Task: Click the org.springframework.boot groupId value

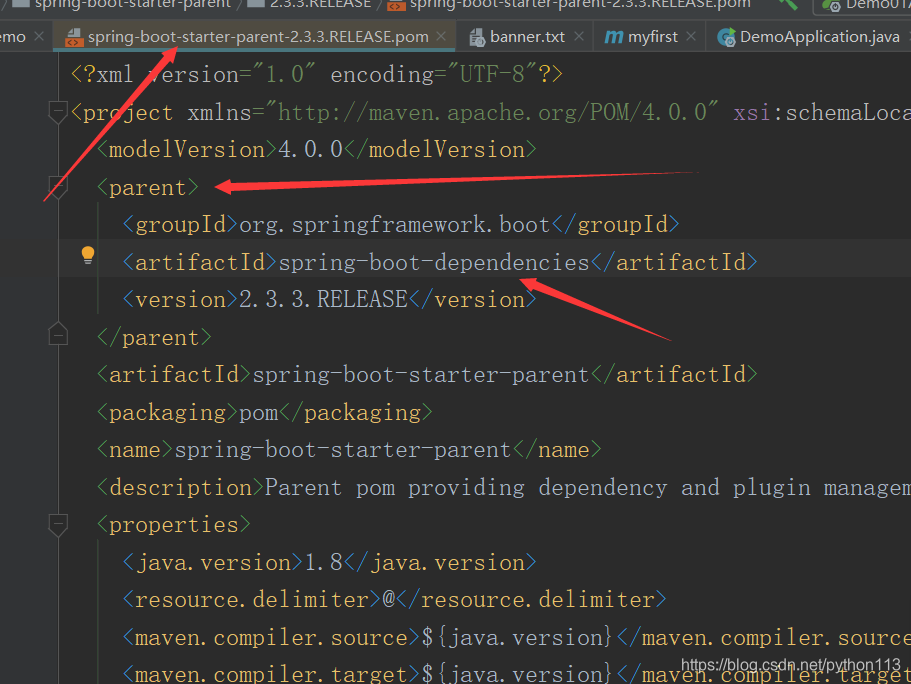Action: pyautogui.click(x=394, y=225)
